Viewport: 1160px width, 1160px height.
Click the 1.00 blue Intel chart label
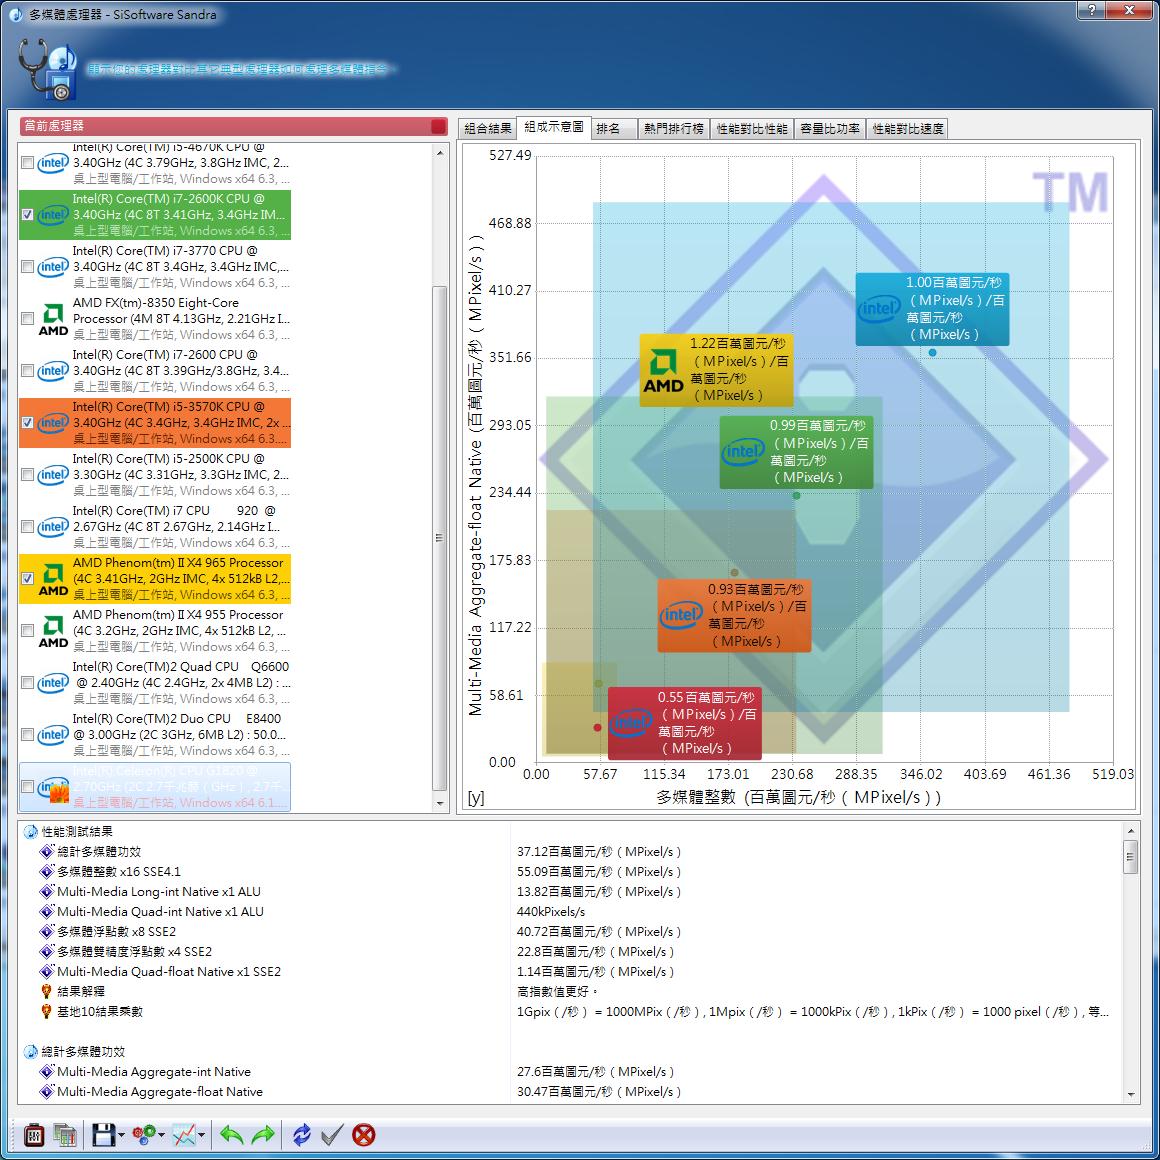point(932,308)
